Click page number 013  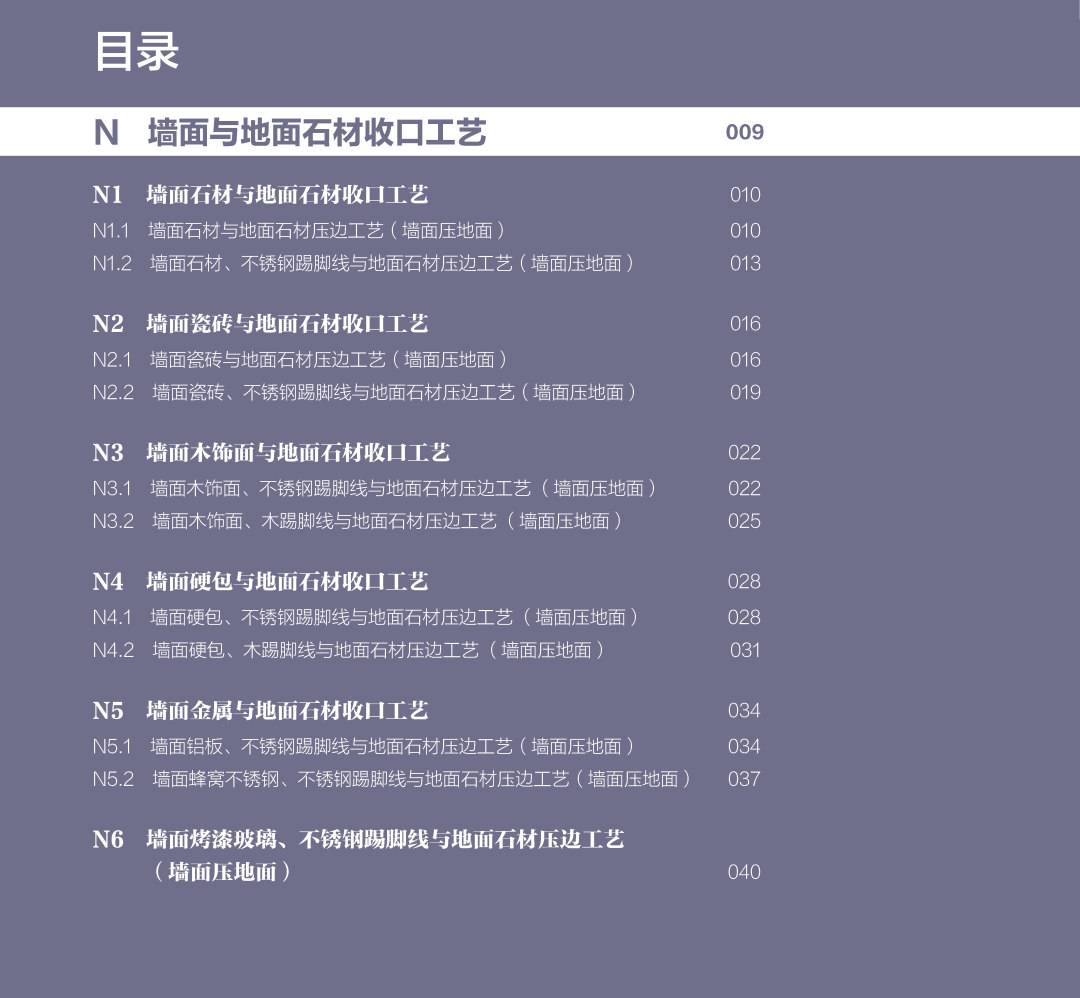[x=745, y=263]
